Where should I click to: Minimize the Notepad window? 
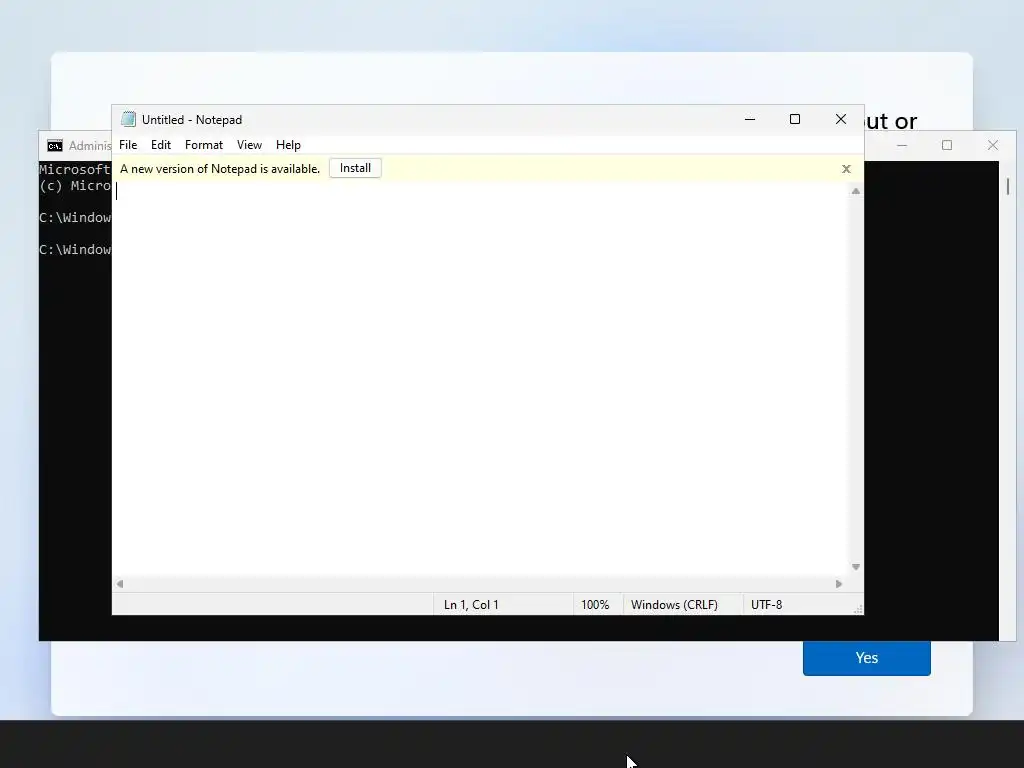pyautogui.click(x=750, y=120)
